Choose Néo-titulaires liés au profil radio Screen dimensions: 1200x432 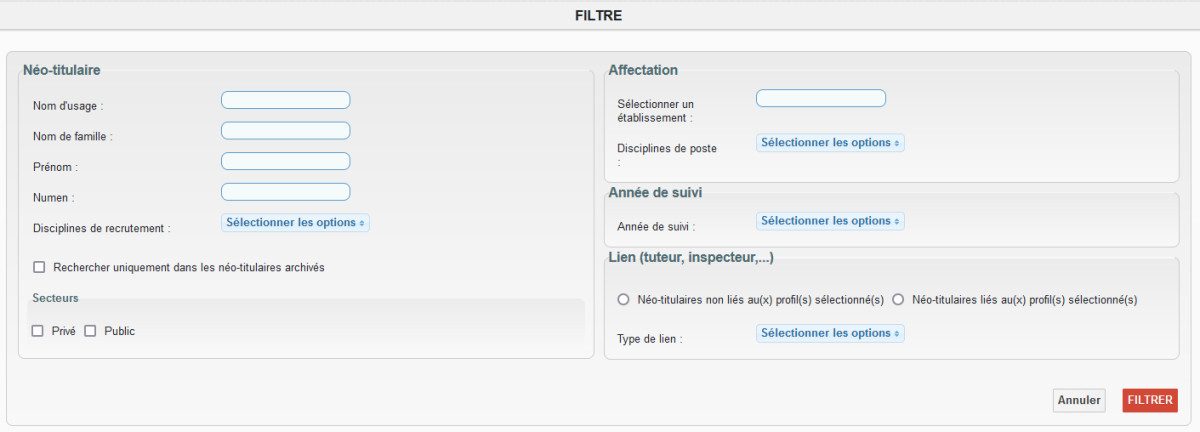click(x=898, y=299)
